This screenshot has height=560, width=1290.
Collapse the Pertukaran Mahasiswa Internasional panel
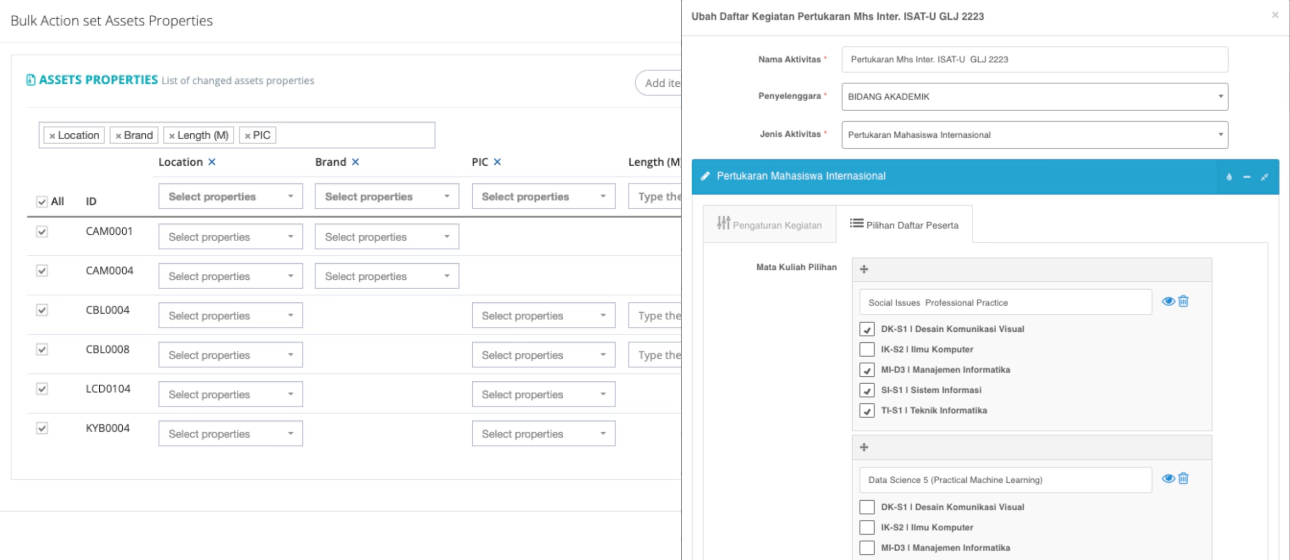[1247, 177]
